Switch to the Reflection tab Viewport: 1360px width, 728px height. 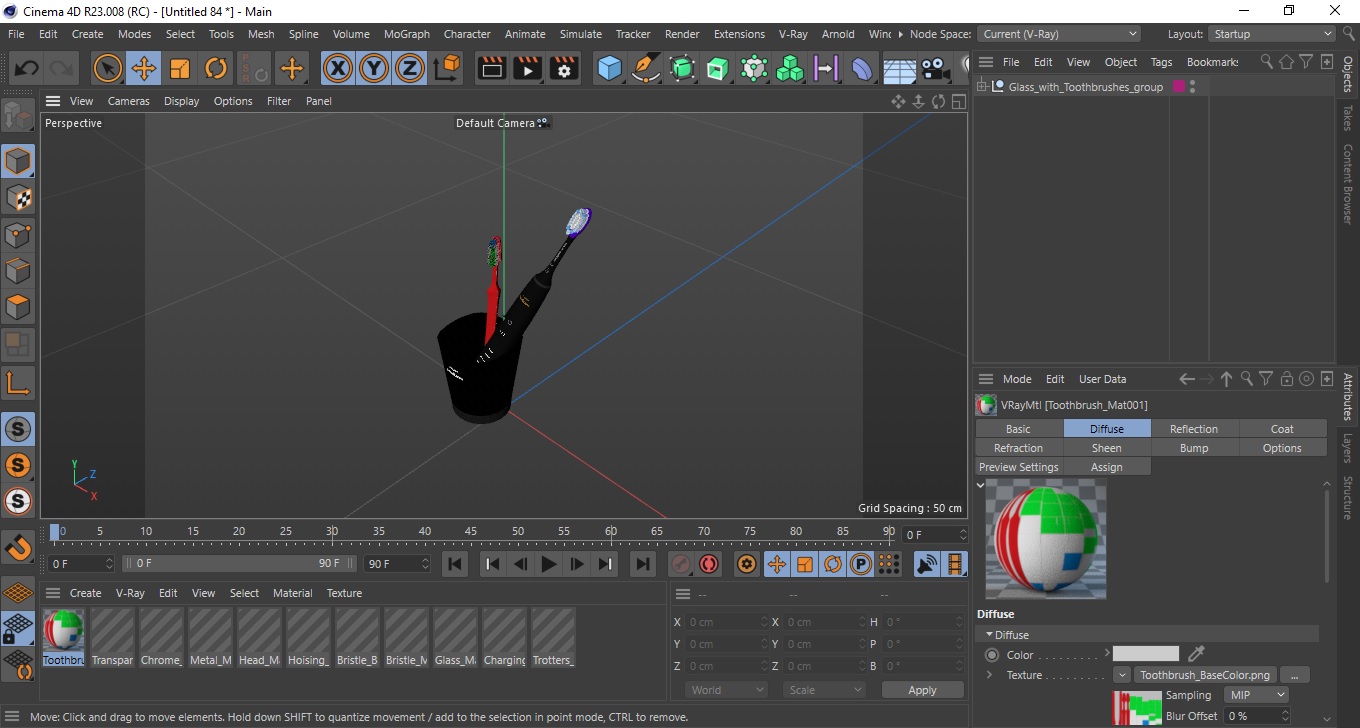pos(1194,429)
